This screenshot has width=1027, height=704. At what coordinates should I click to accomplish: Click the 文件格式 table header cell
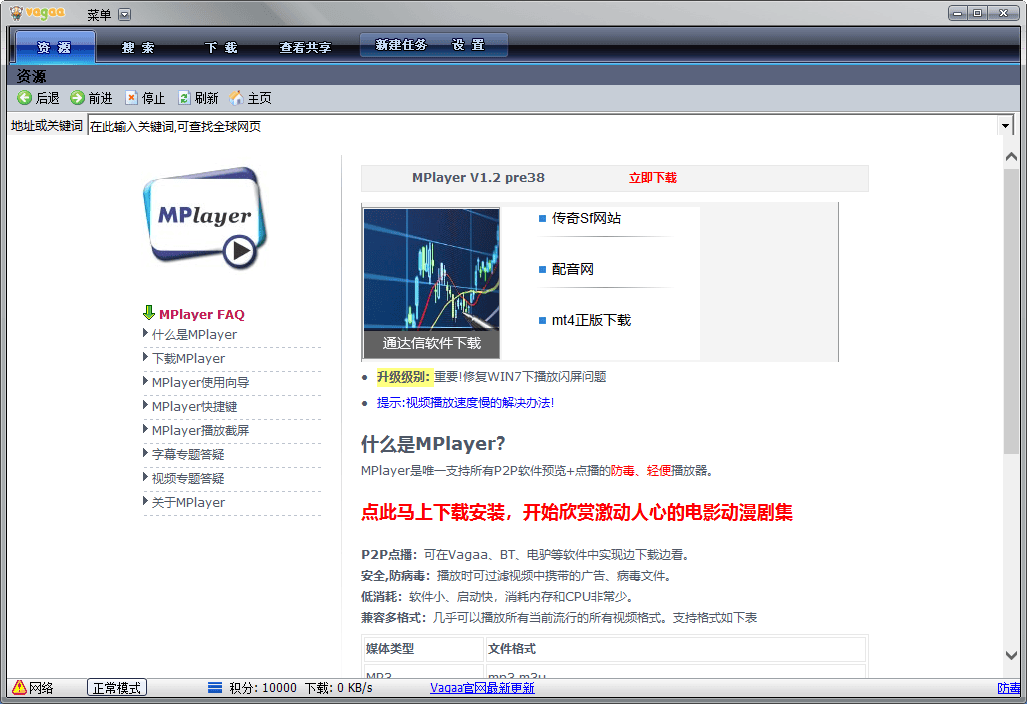point(675,649)
